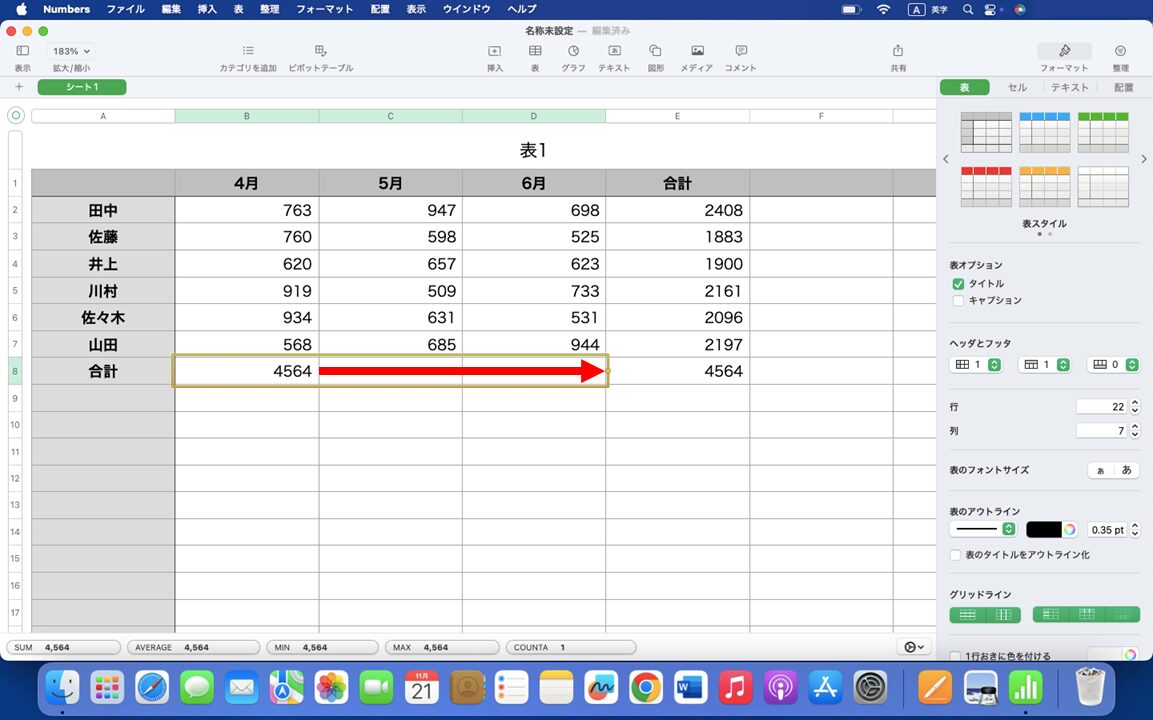The height and width of the screenshot is (720, 1153).
Task: Open the フォーマット paintbrush panel icon
Action: (1063, 50)
